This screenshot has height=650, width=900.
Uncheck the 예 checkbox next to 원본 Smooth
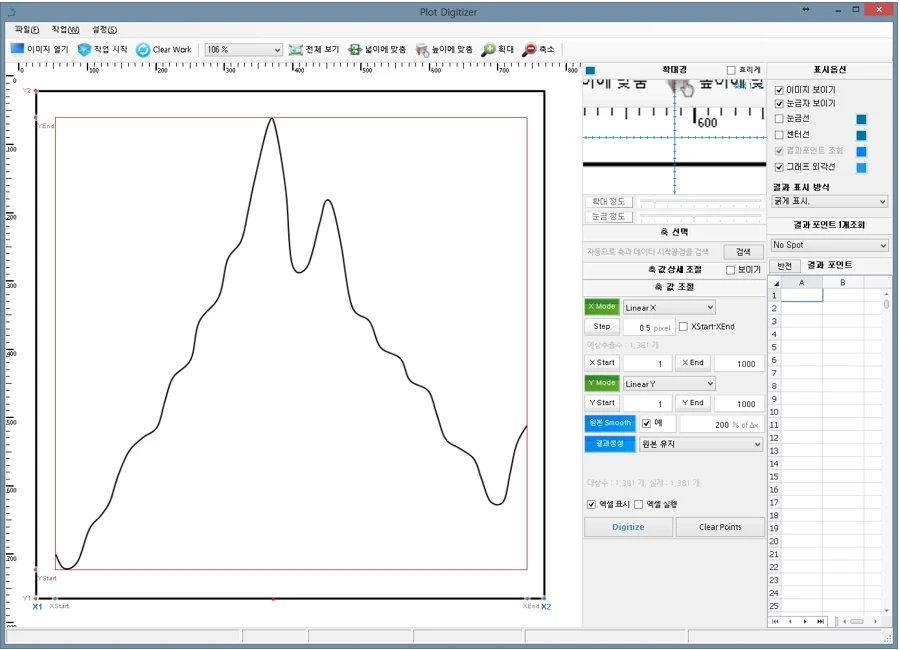pos(646,423)
